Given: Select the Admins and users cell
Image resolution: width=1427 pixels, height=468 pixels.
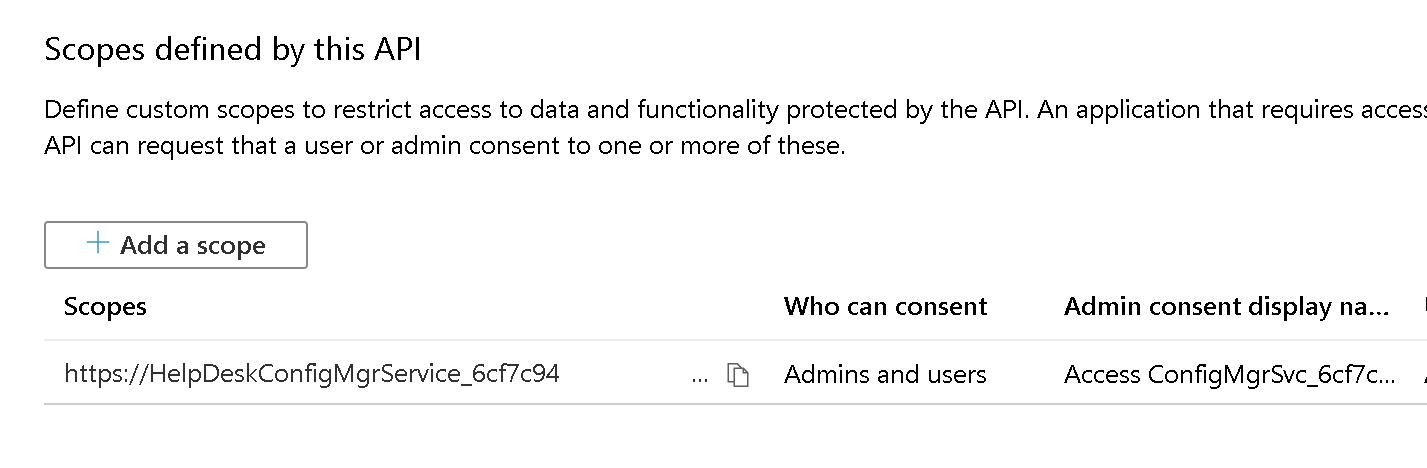Looking at the screenshot, I should [885, 374].
